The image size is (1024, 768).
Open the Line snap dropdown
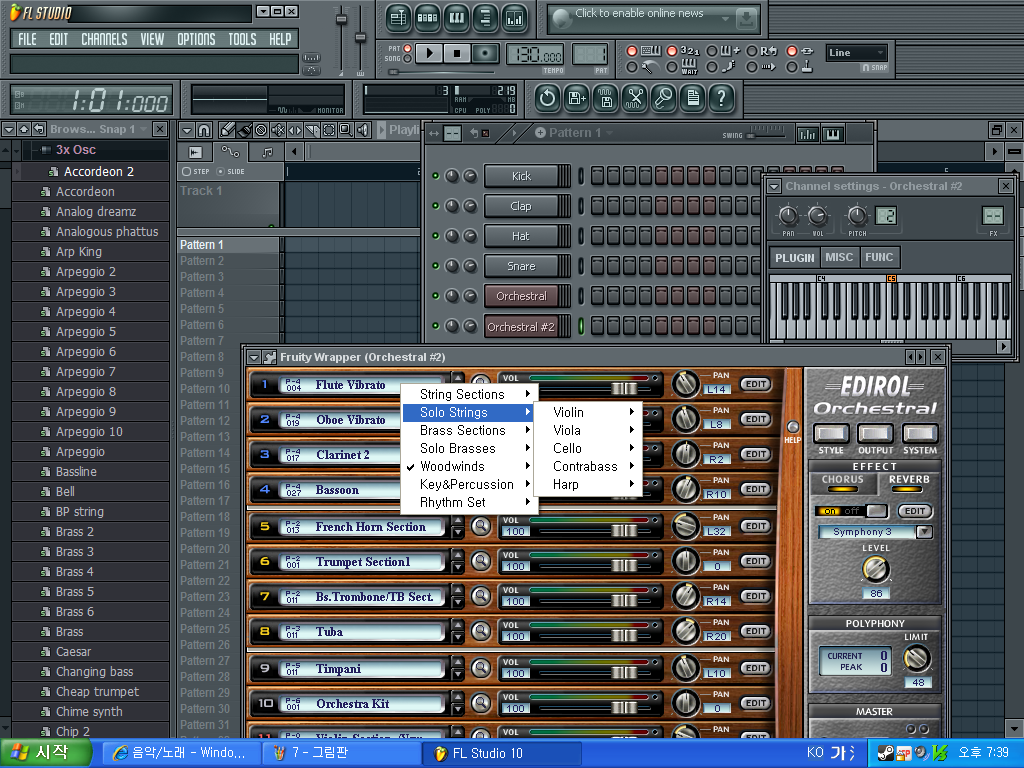click(x=856, y=53)
